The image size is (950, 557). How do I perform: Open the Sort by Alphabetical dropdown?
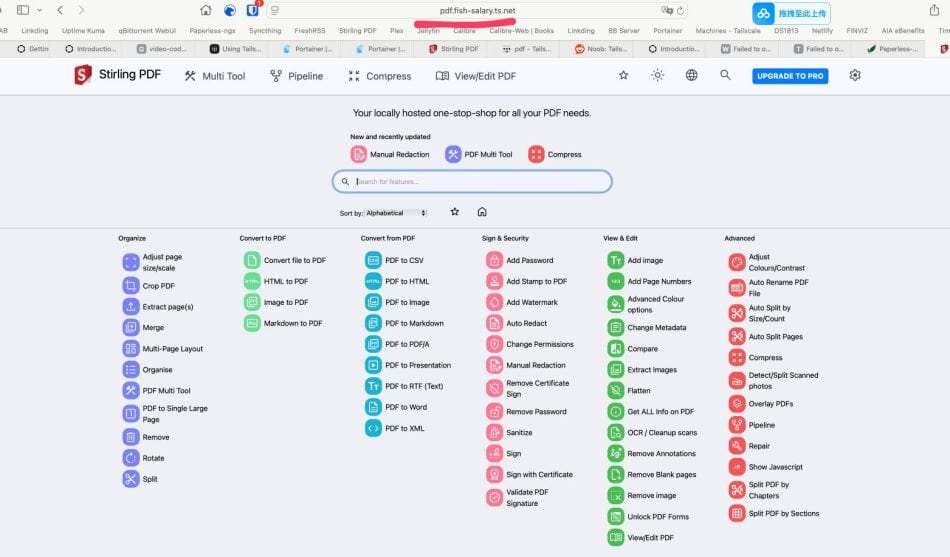[x=396, y=213]
